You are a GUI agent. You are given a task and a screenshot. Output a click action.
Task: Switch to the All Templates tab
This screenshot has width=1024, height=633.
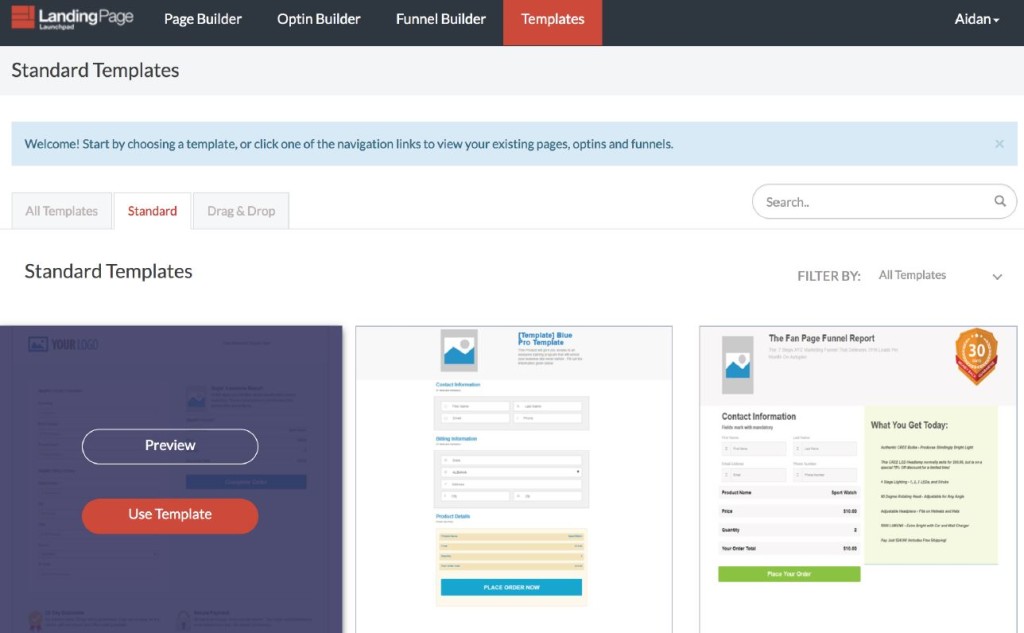(61, 211)
